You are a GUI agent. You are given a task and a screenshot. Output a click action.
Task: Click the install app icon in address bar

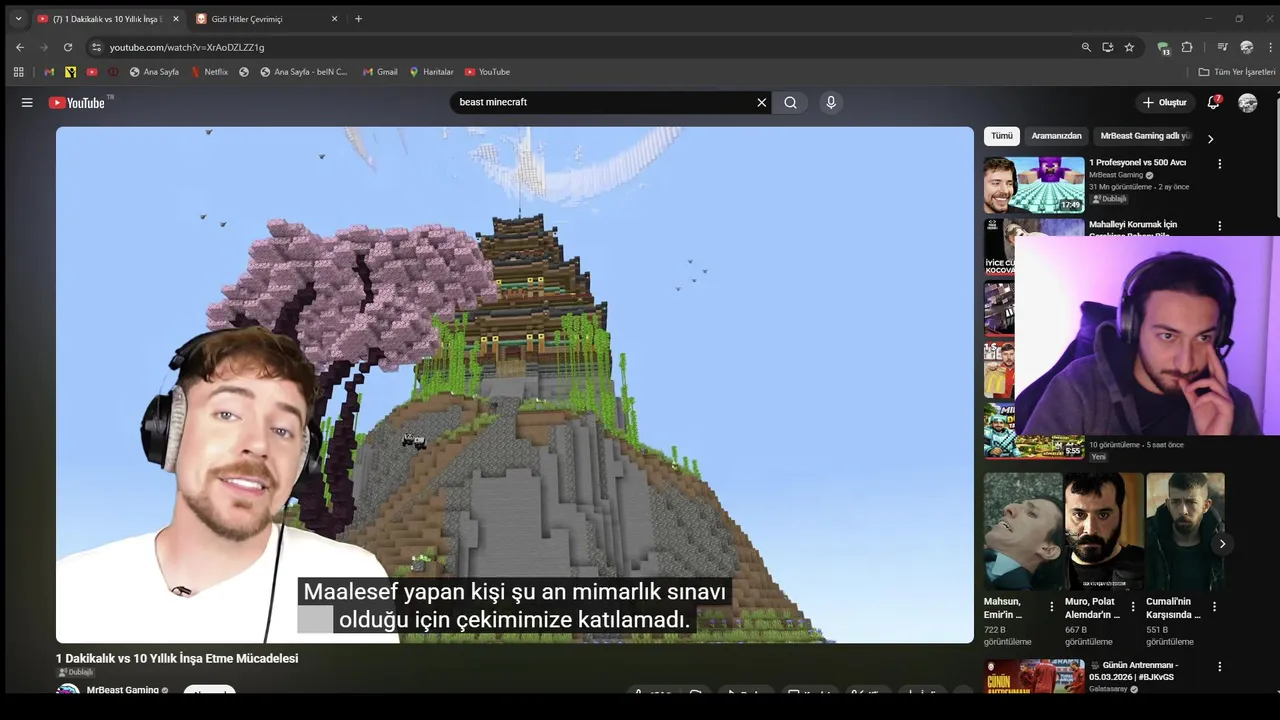[1107, 47]
